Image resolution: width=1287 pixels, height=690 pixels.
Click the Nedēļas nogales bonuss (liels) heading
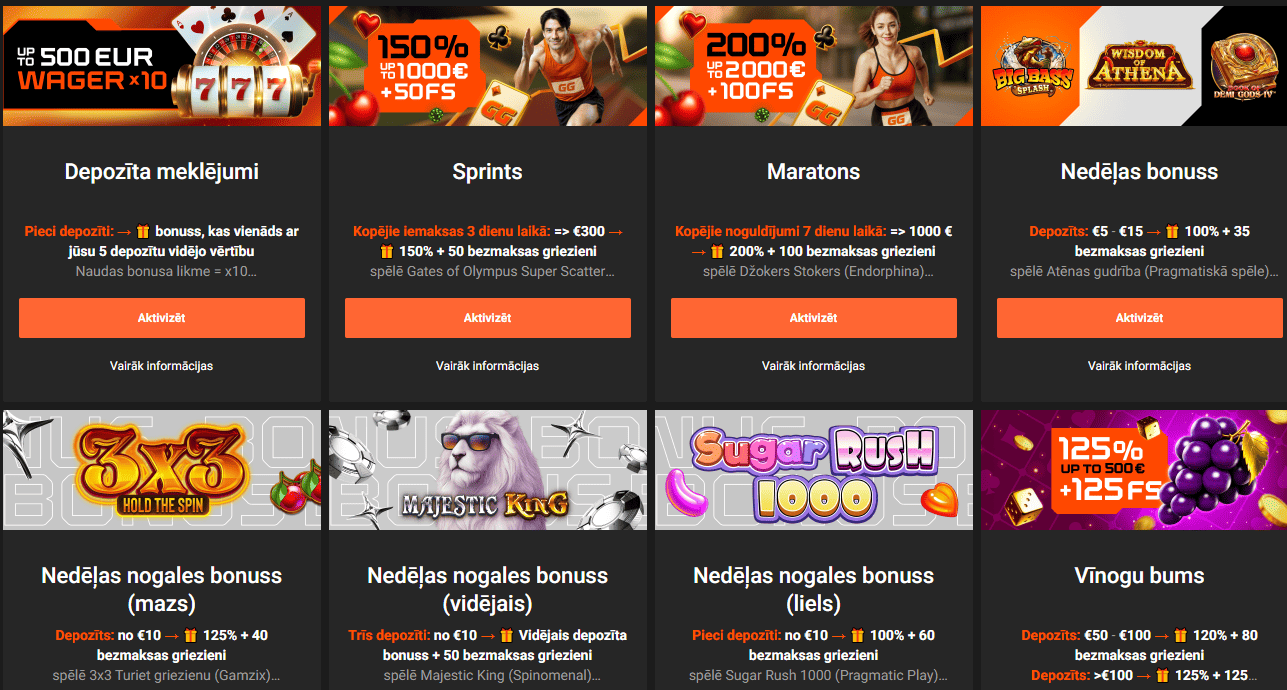[813, 589]
